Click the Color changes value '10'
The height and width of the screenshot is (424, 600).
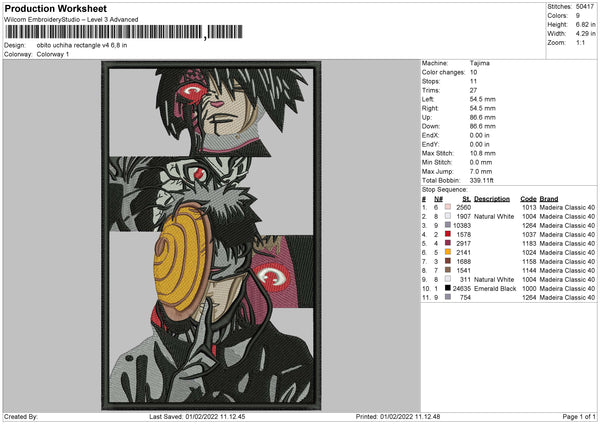(473, 72)
